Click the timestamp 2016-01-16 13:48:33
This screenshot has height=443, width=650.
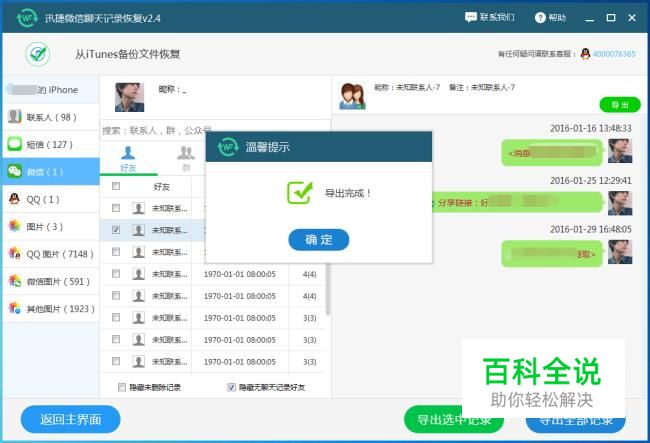tap(591, 128)
